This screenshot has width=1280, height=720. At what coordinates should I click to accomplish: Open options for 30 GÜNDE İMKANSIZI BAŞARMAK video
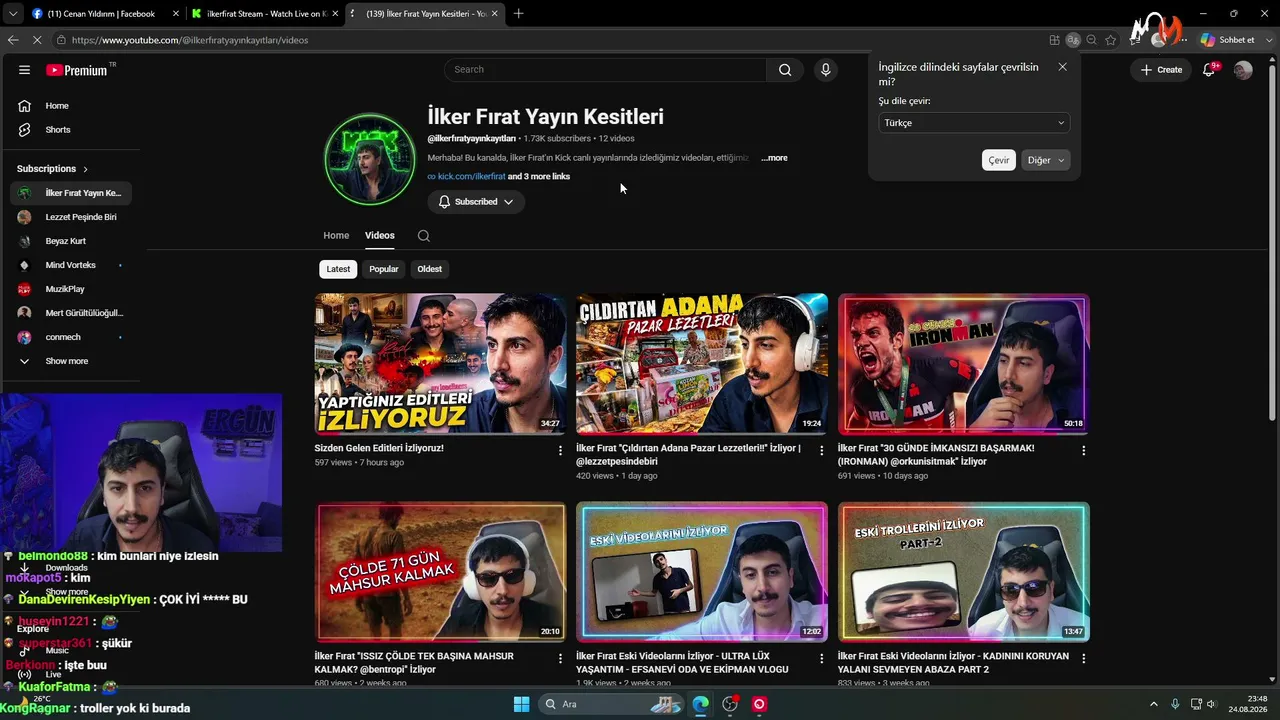(x=1083, y=451)
